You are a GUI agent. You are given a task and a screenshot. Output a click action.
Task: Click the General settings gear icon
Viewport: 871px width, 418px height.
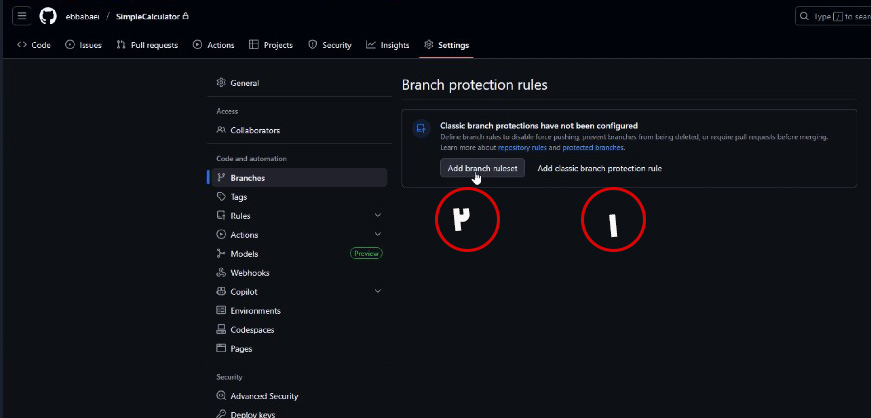(x=221, y=83)
